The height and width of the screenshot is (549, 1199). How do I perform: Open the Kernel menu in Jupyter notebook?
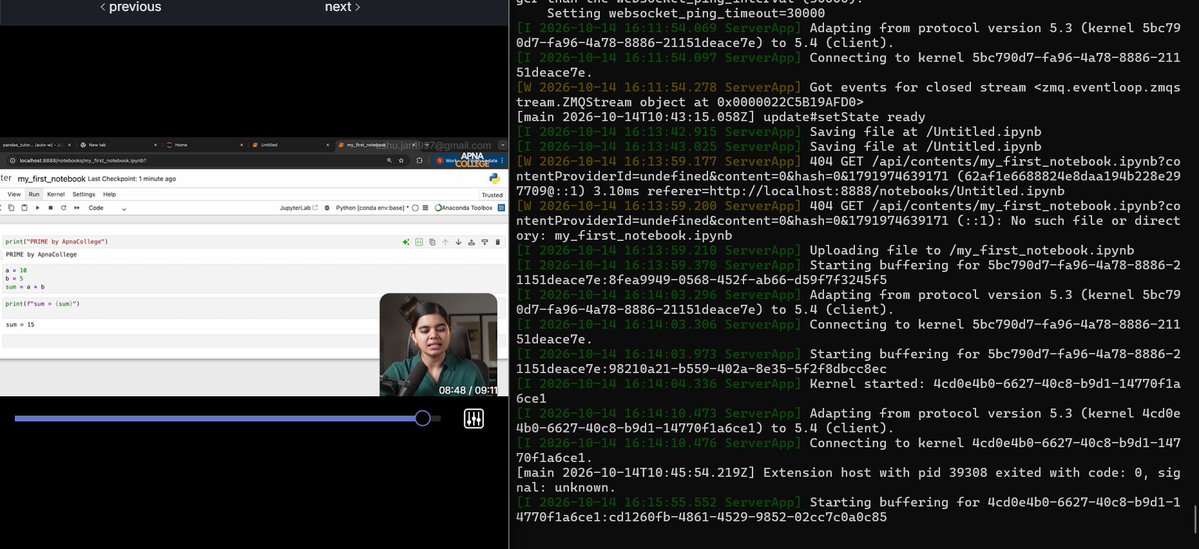click(56, 194)
